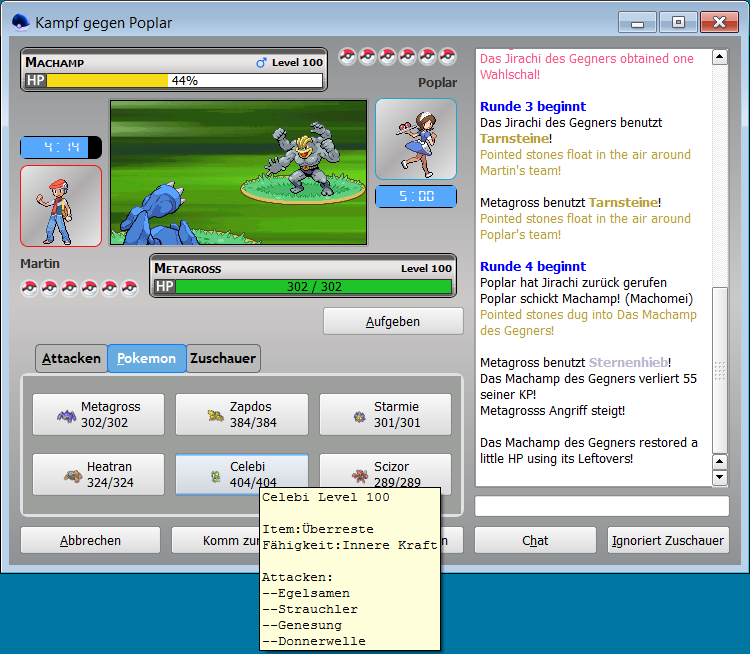The image size is (750, 654).
Task: Select the Pokemon tab
Action: tap(147, 358)
